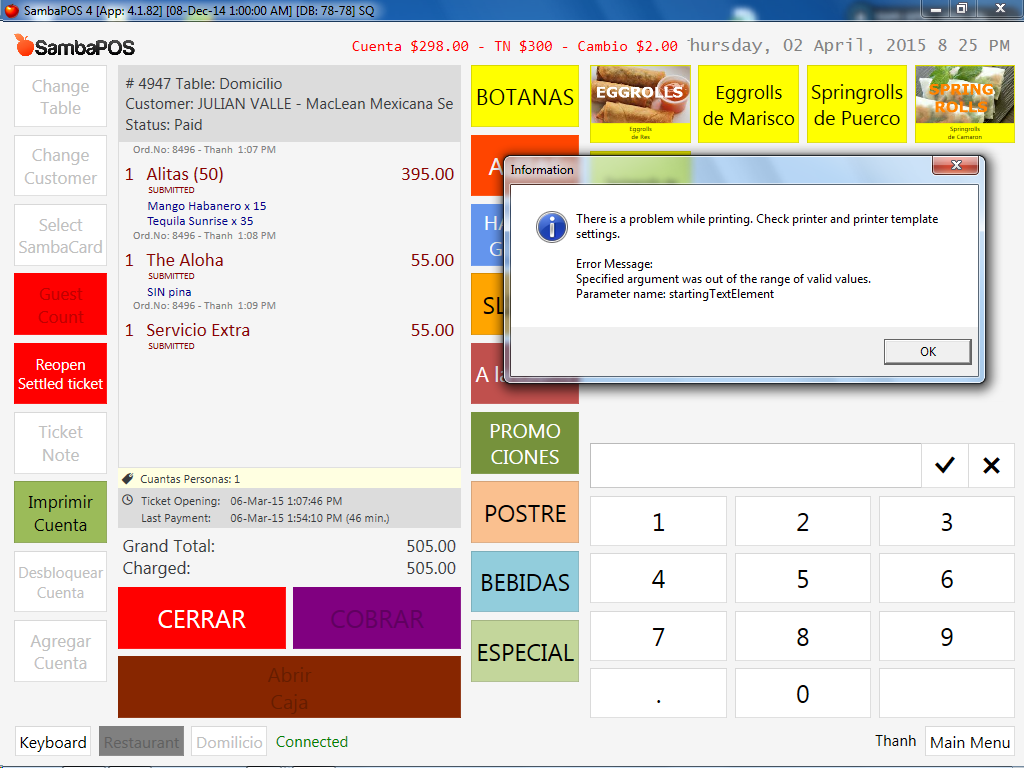Select the Eggrolls de Res thumbnail
Screen dimensions: 1024x768
point(640,103)
